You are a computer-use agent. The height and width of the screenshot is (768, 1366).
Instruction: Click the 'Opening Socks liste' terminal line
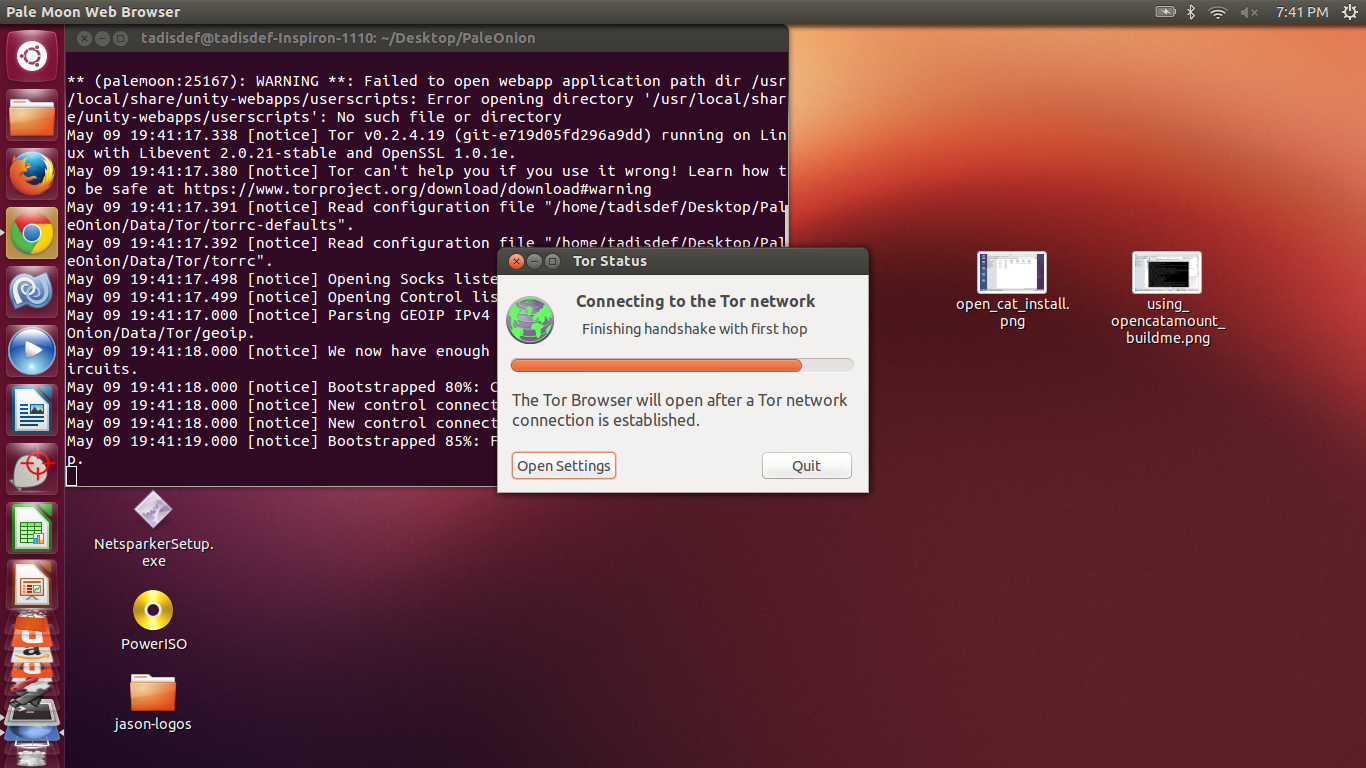coord(283,279)
